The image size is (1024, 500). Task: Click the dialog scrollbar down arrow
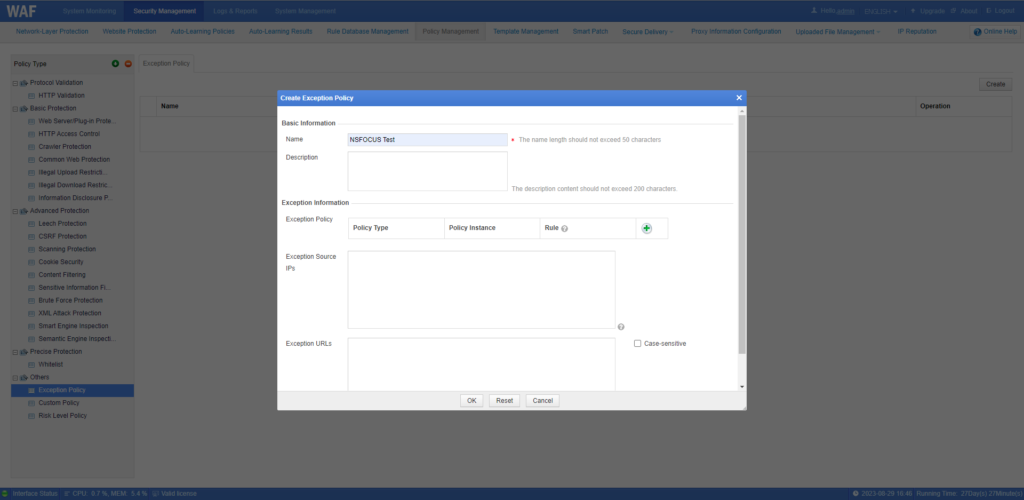click(x=742, y=386)
